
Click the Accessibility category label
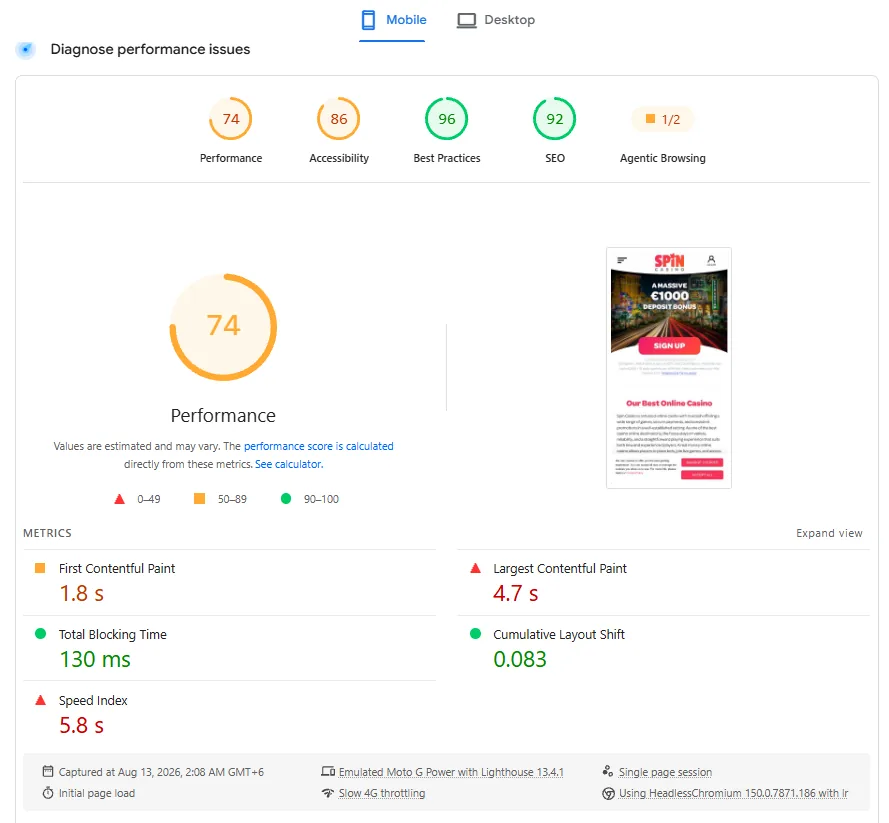pyautogui.click(x=338, y=158)
